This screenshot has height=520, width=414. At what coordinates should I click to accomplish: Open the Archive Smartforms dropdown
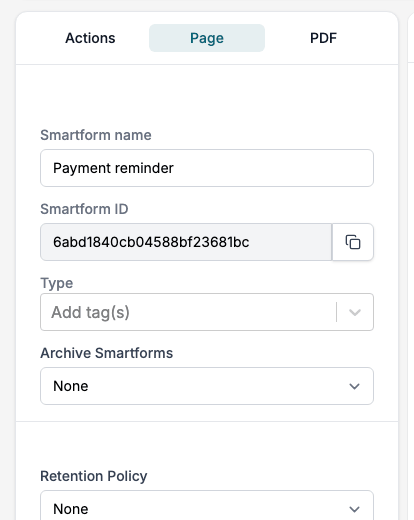(x=207, y=386)
